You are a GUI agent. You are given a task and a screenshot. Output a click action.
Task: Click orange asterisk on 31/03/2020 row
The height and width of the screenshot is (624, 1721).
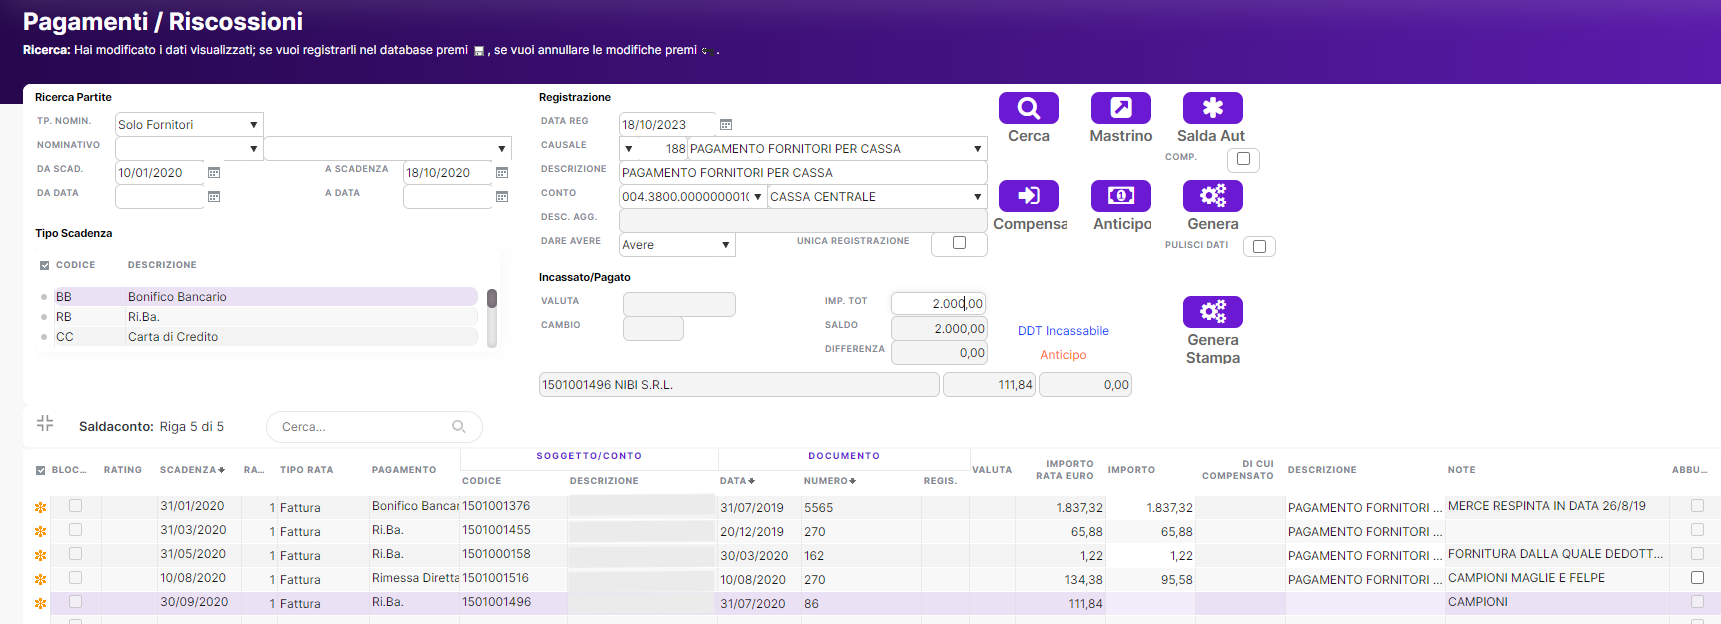(x=41, y=532)
